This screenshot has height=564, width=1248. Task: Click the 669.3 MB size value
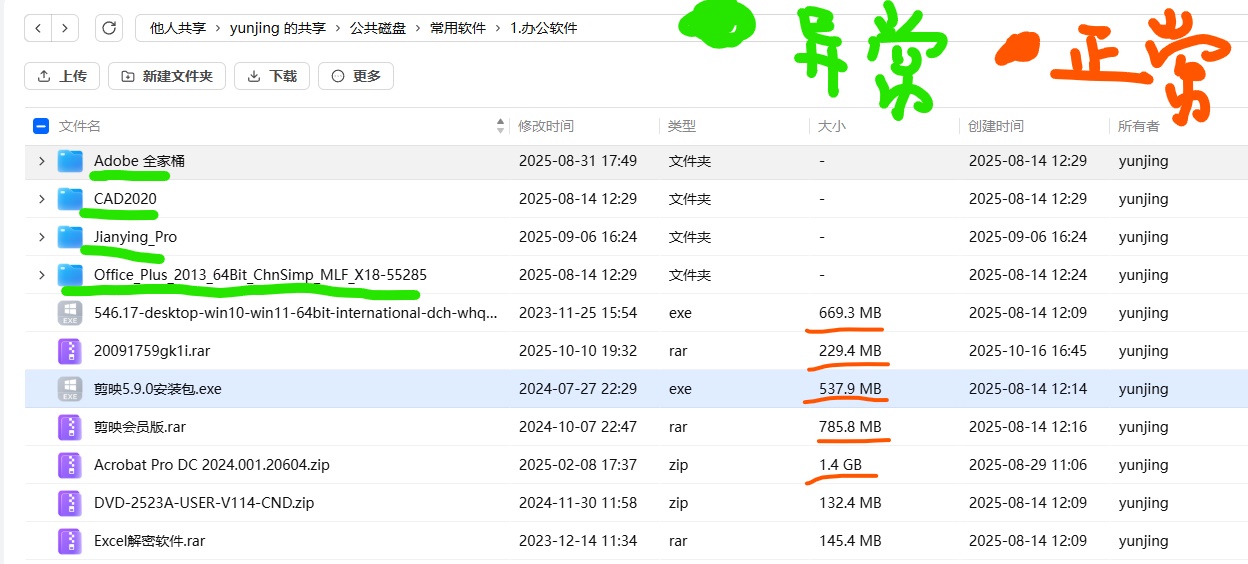pyautogui.click(x=850, y=313)
